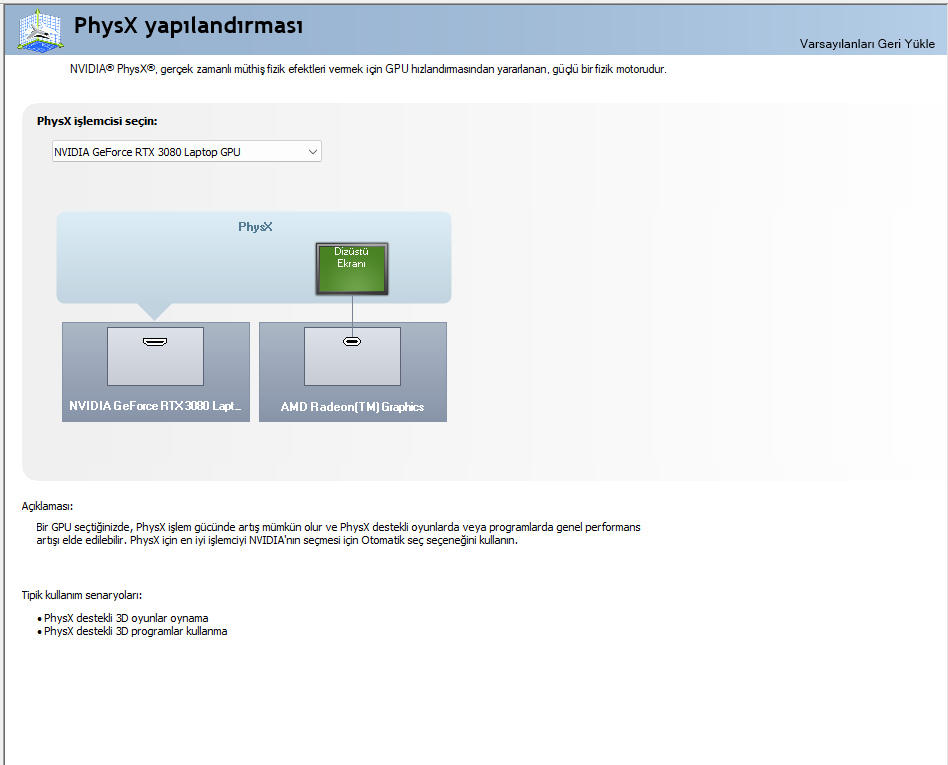Click the dropdown arrow beside RTX 3080 Laptop GPU
The height and width of the screenshot is (765, 948).
(x=313, y=152)
